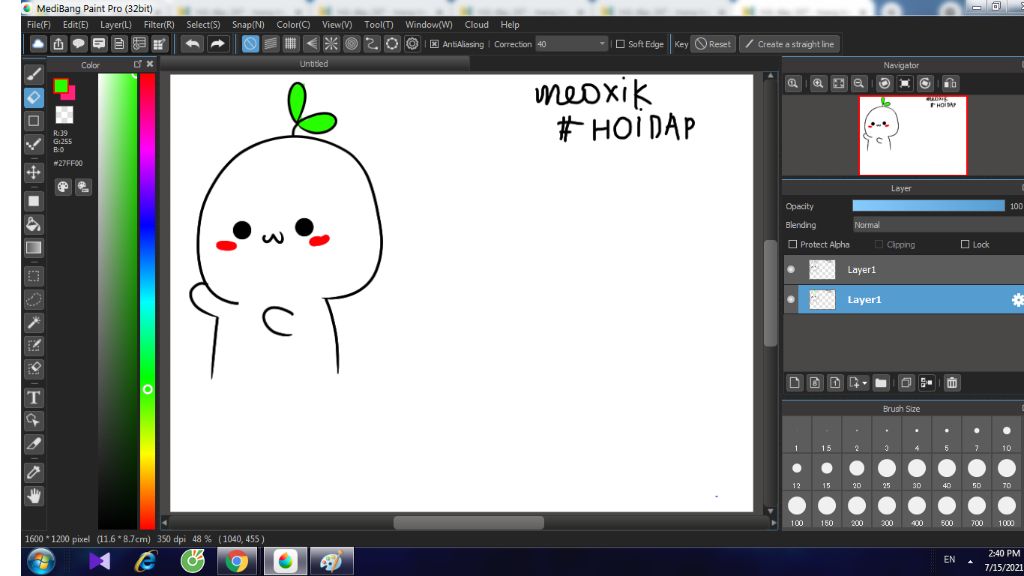1024x576 pixels.
Task: Open the Cloud menu
Action: tap(476, 24)
